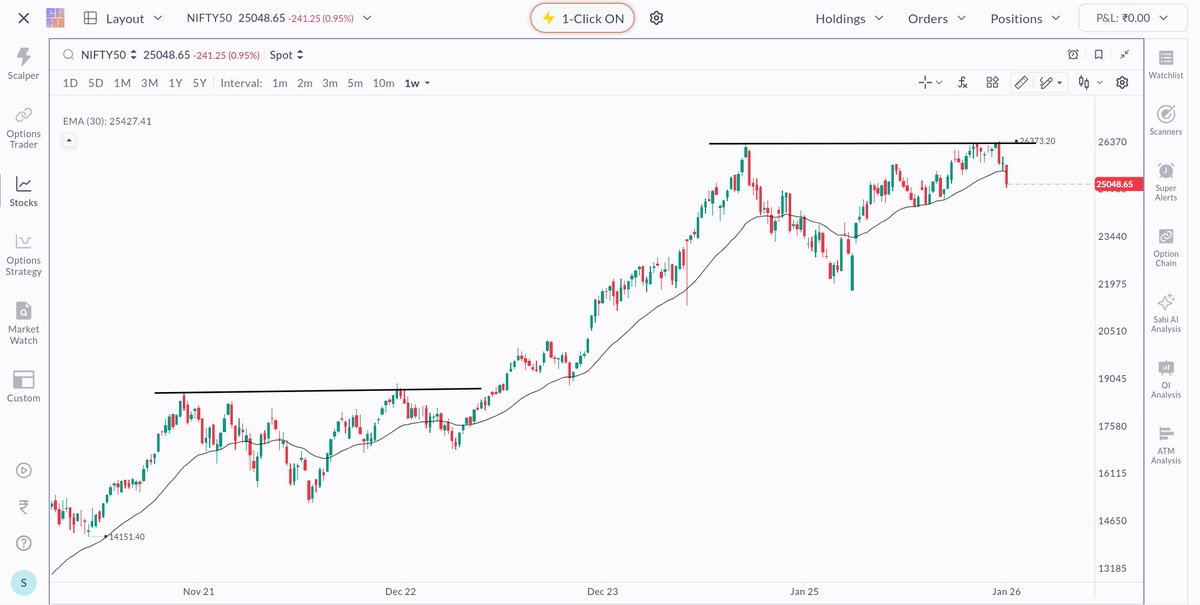Open Scanners in right sidebar
Image resolution: width=1200 pixels, height=605 pixels.
pyautogui.click(x=1166, y=121)
